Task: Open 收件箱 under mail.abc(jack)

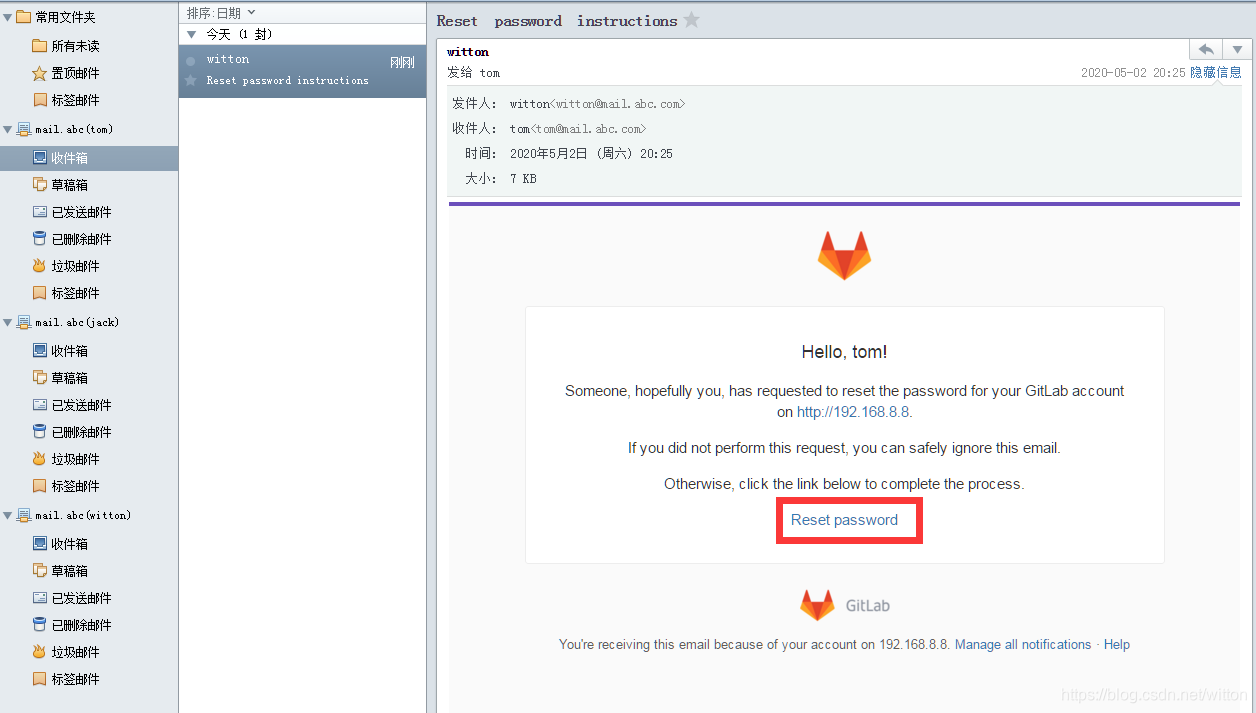Action: [60, 351]
